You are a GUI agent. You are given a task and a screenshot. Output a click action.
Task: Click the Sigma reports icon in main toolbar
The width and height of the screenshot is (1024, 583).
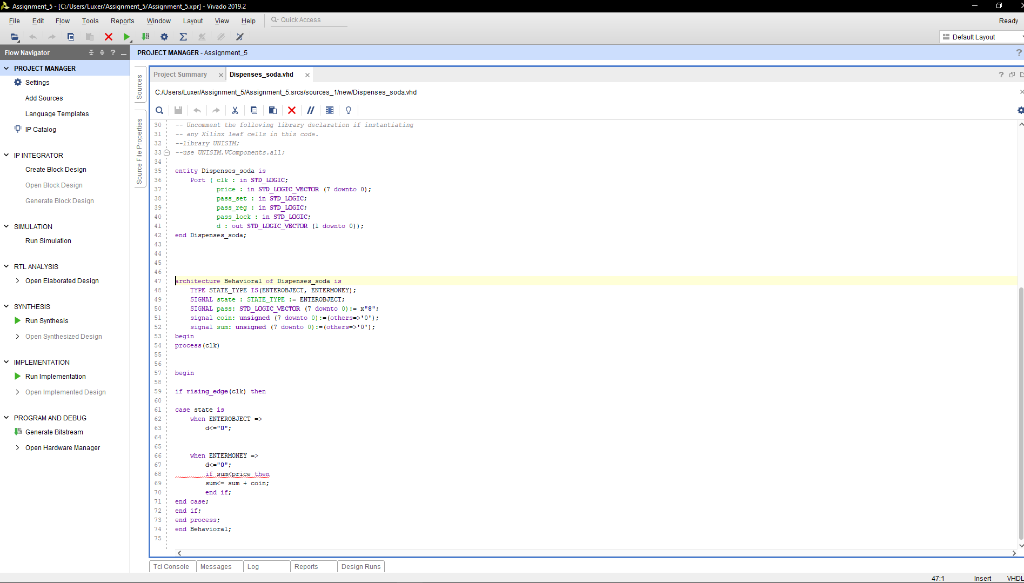point(183,36)
